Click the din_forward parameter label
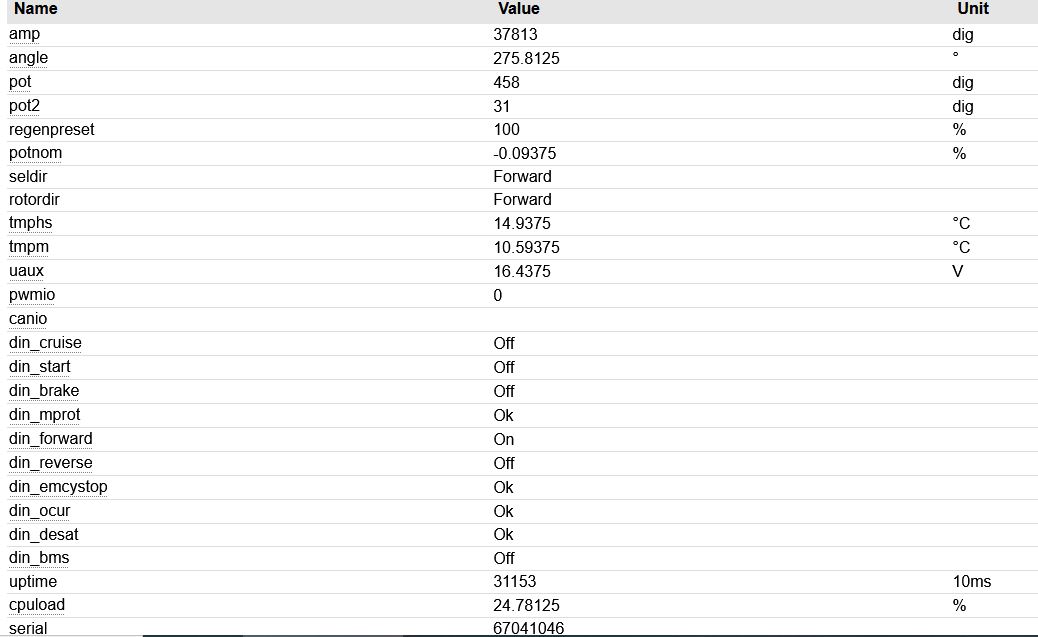 click(x=51, y=439)
